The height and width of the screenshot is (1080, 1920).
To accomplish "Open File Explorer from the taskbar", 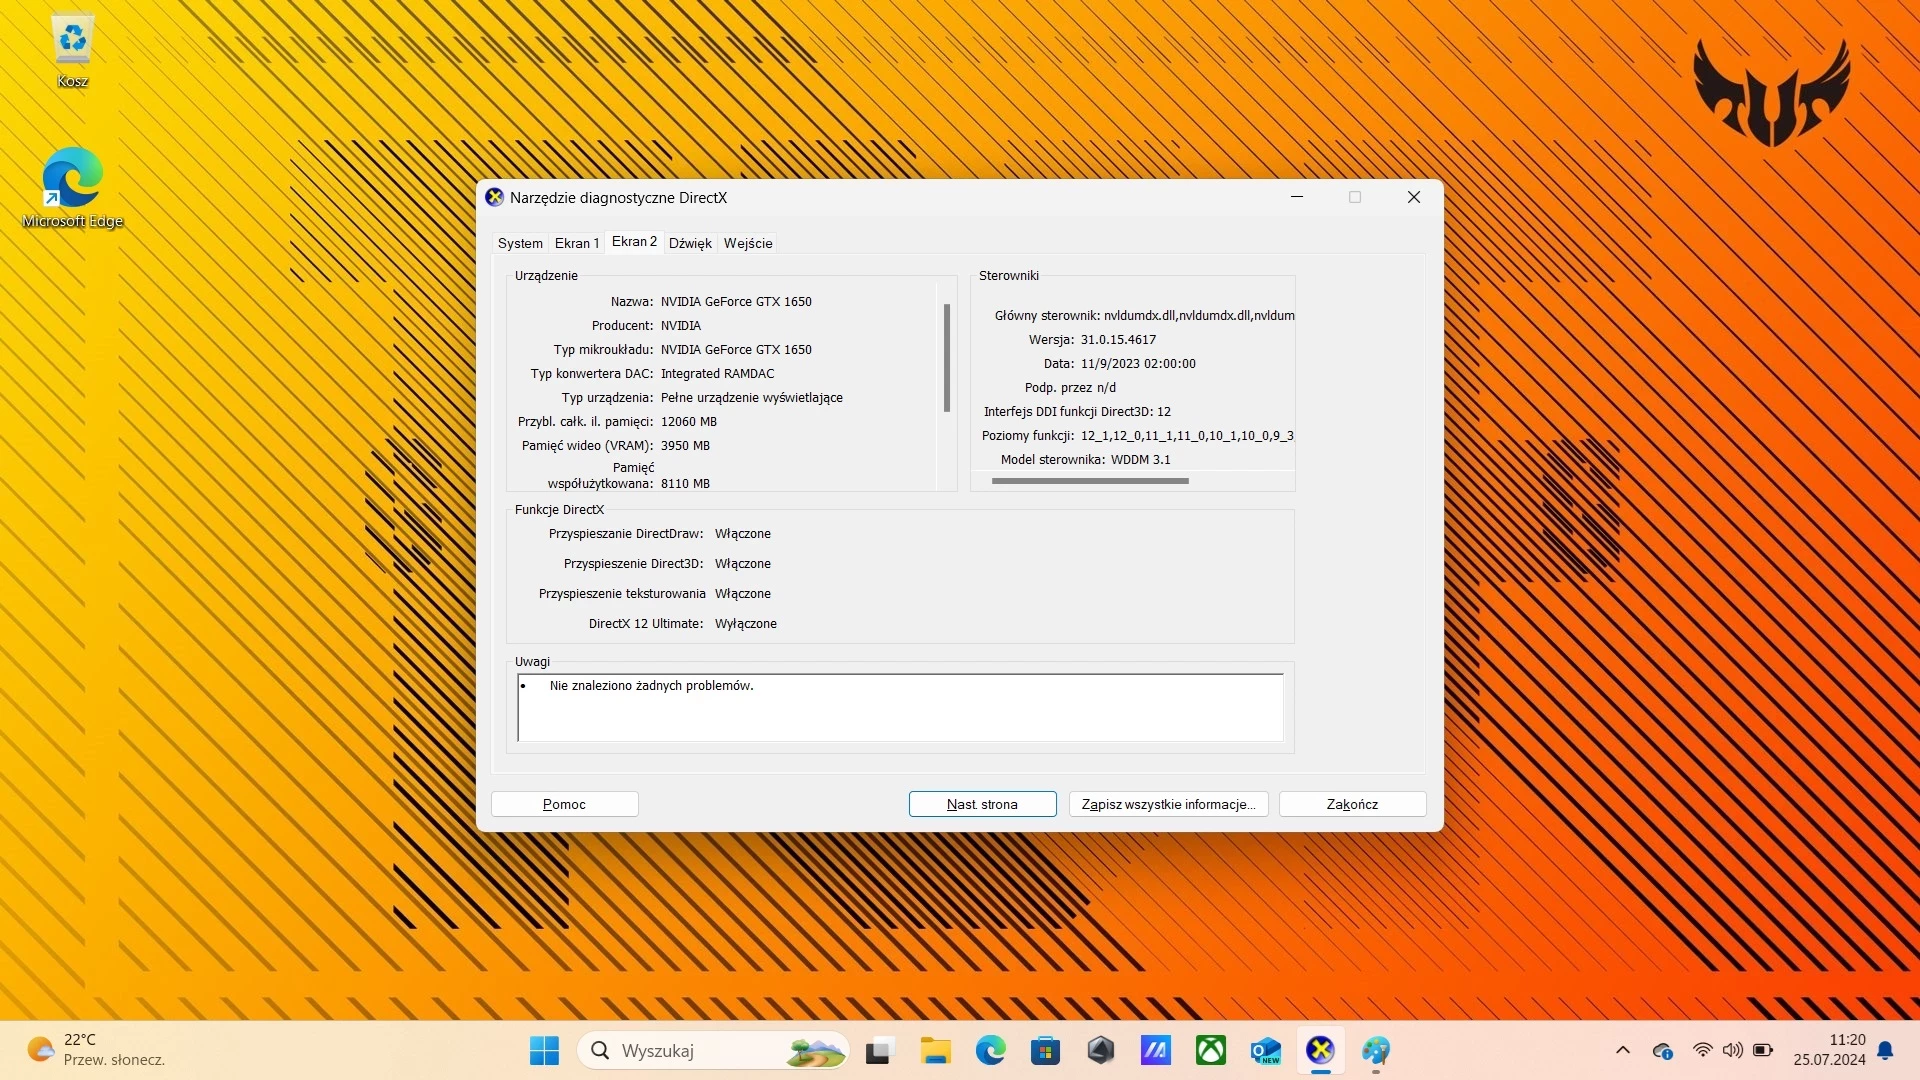I will 935,1050.
